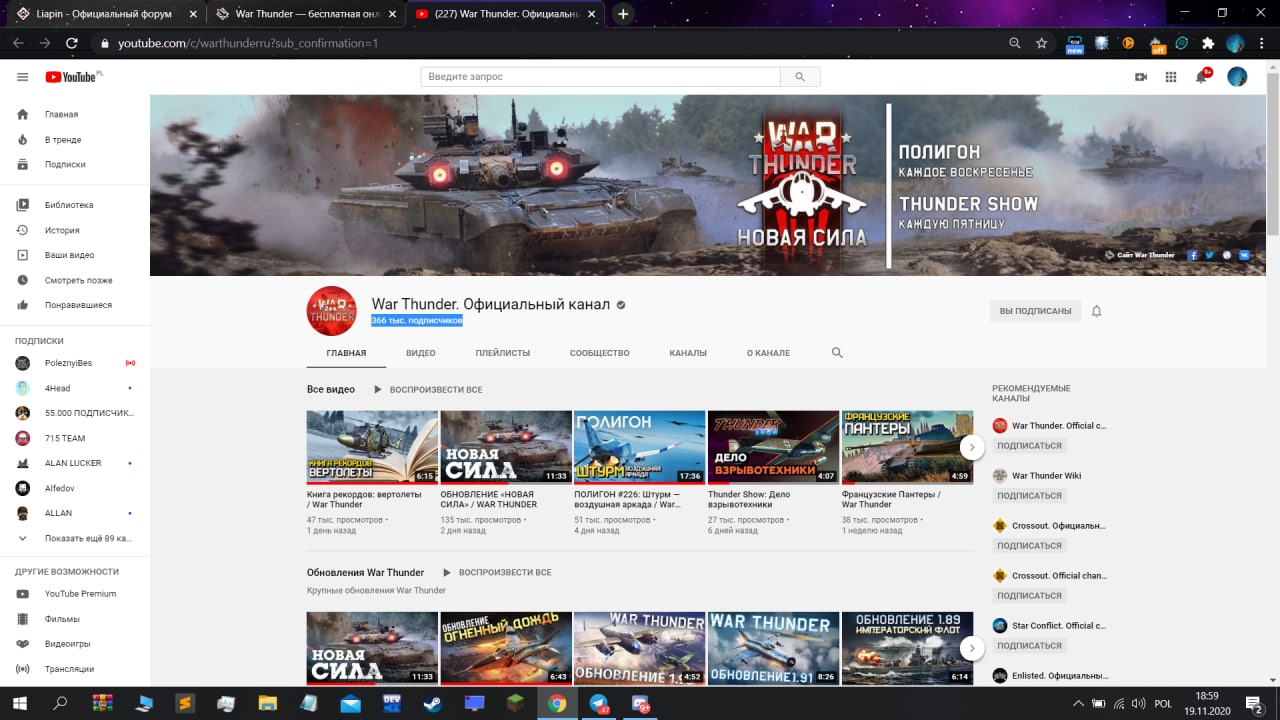This screenshot has height=720, width=1280.
Task: Show next videos in Все видео row
Action: pos(972,447)
